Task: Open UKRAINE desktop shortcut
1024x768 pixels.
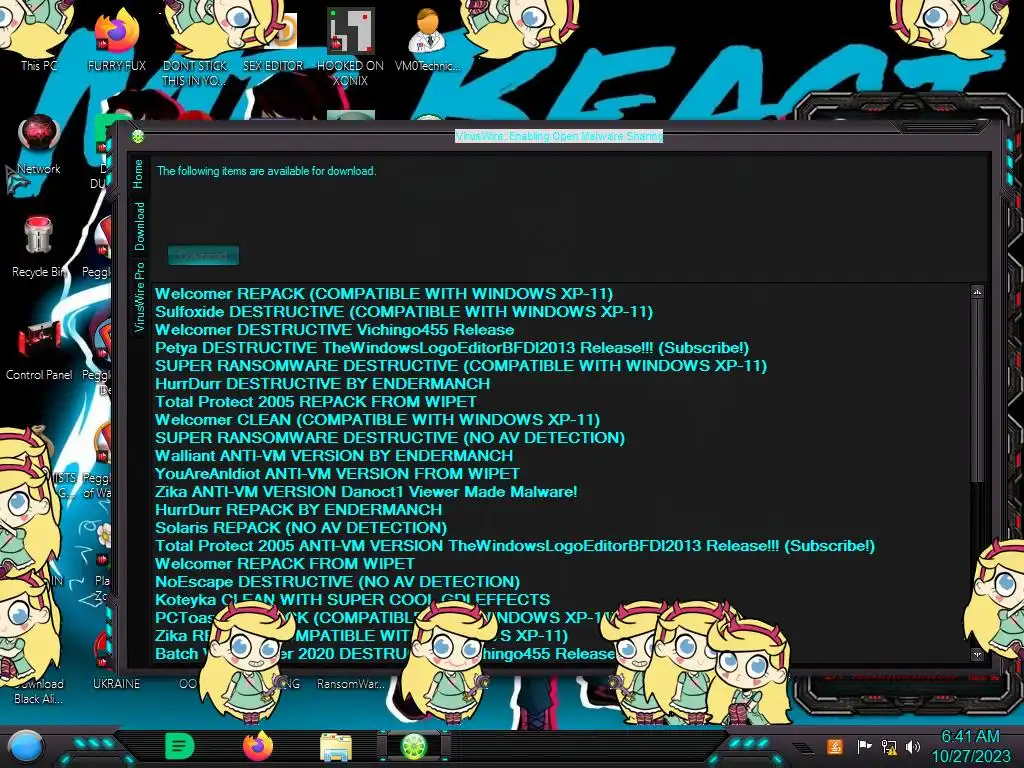Action: click(x=116, y=683)
